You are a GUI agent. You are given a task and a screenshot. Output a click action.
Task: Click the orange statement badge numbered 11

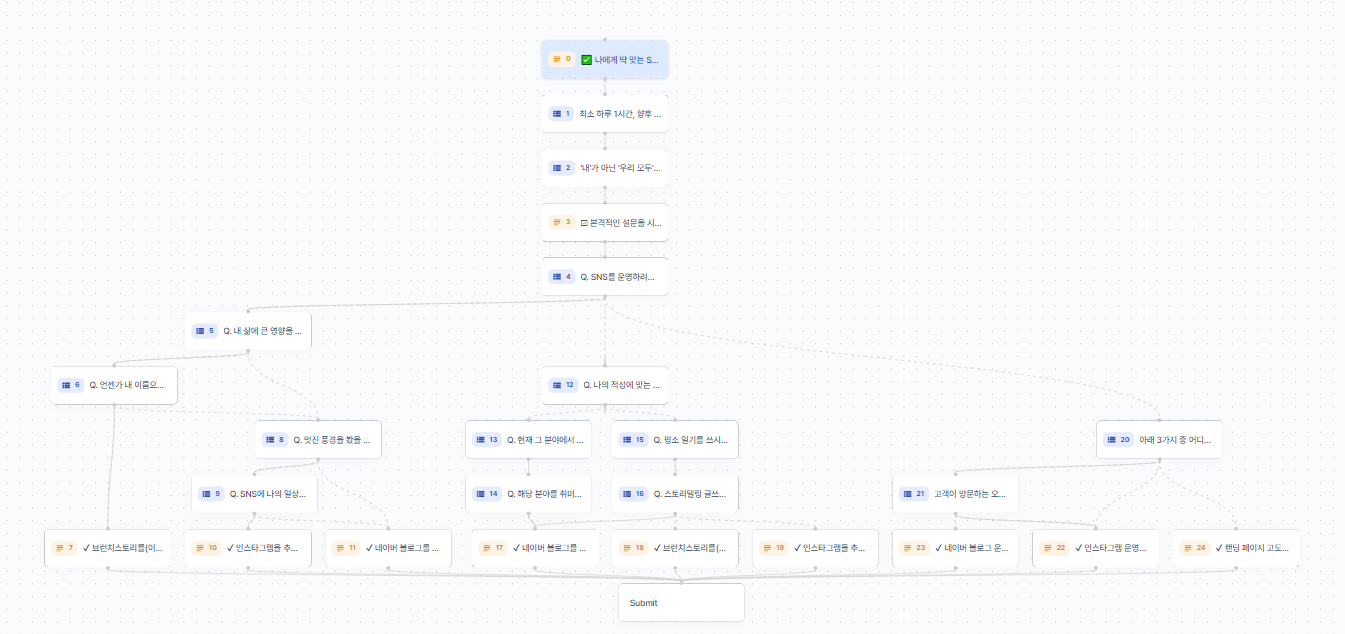[x=347, y=548]
